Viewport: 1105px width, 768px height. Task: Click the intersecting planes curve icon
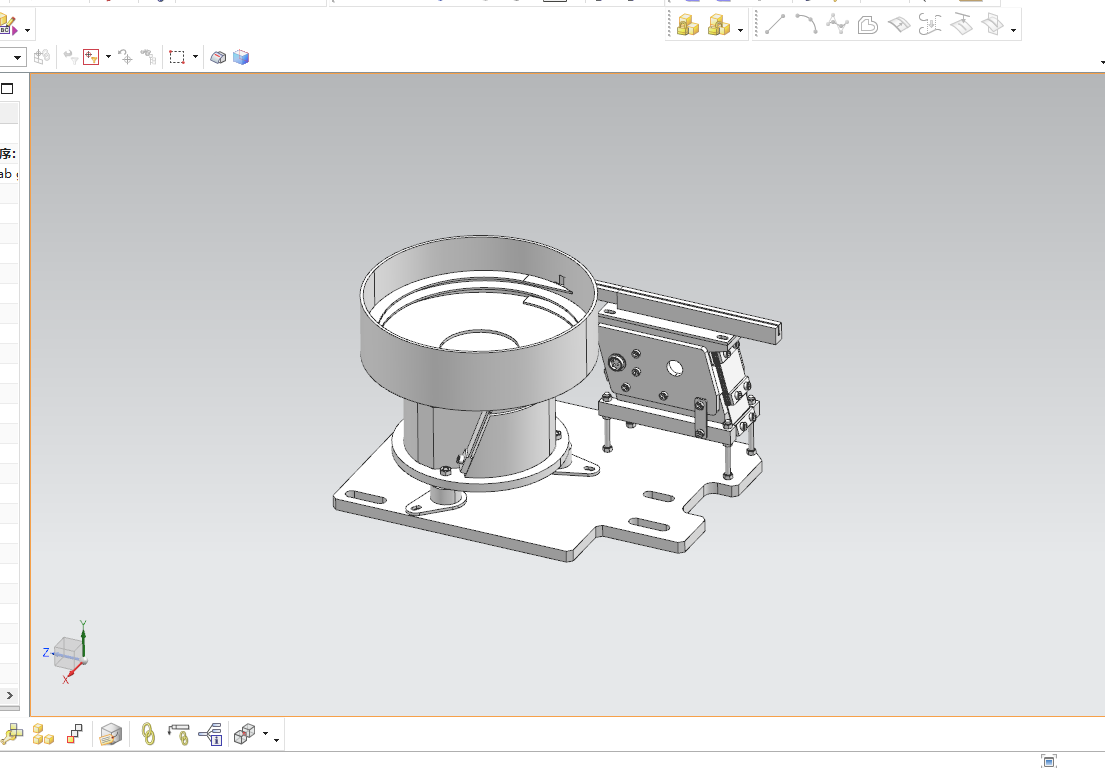992,25
